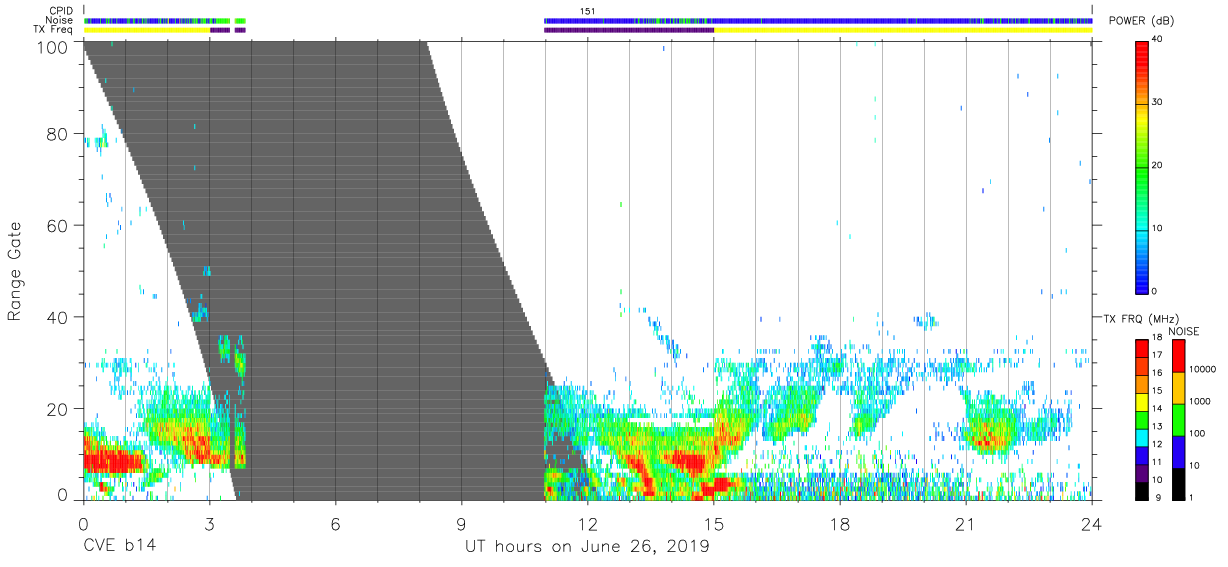Click the UT hours on June 26, 2019 title

point(587,547)
